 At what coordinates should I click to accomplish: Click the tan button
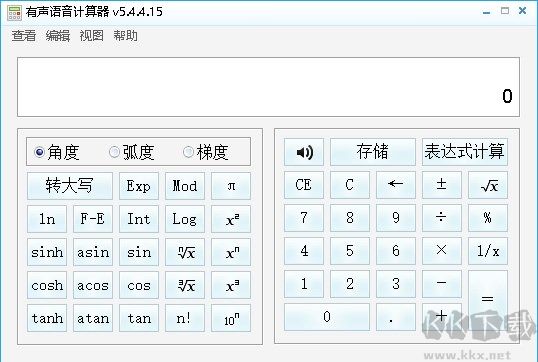pyautogui.click(x=139, y=318)
